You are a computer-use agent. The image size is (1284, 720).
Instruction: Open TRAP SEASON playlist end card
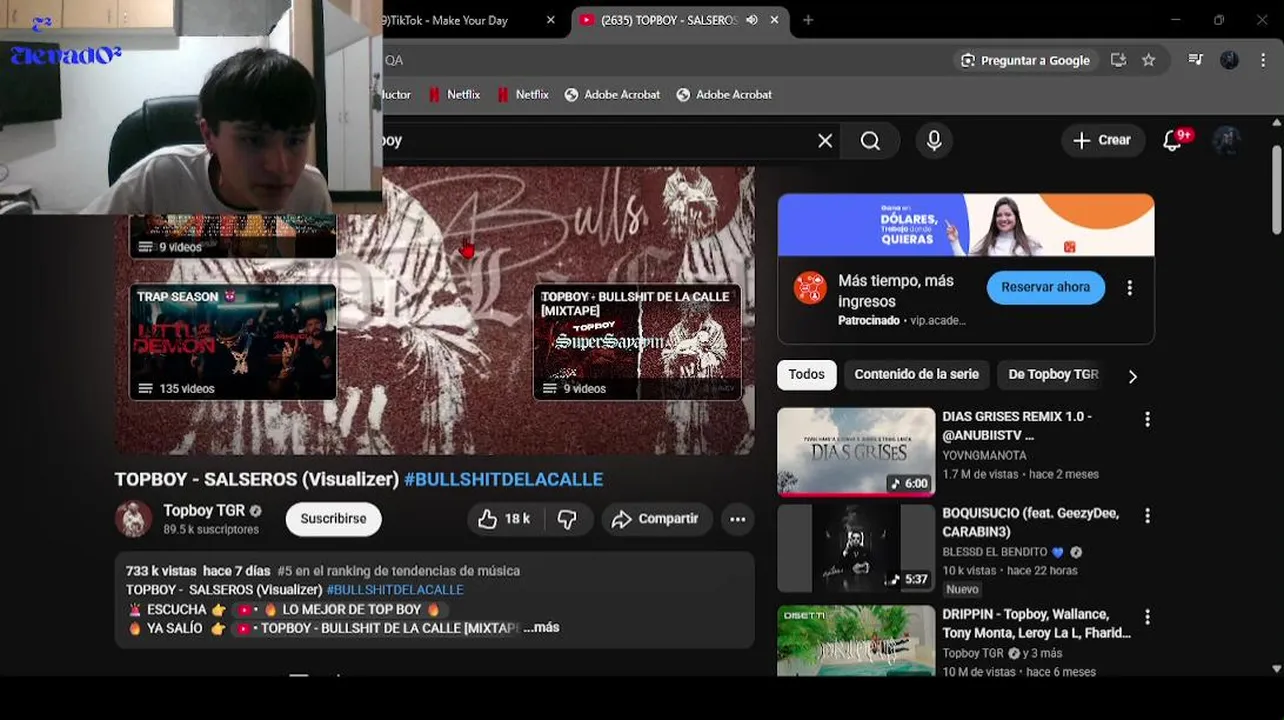coord(233,342)
